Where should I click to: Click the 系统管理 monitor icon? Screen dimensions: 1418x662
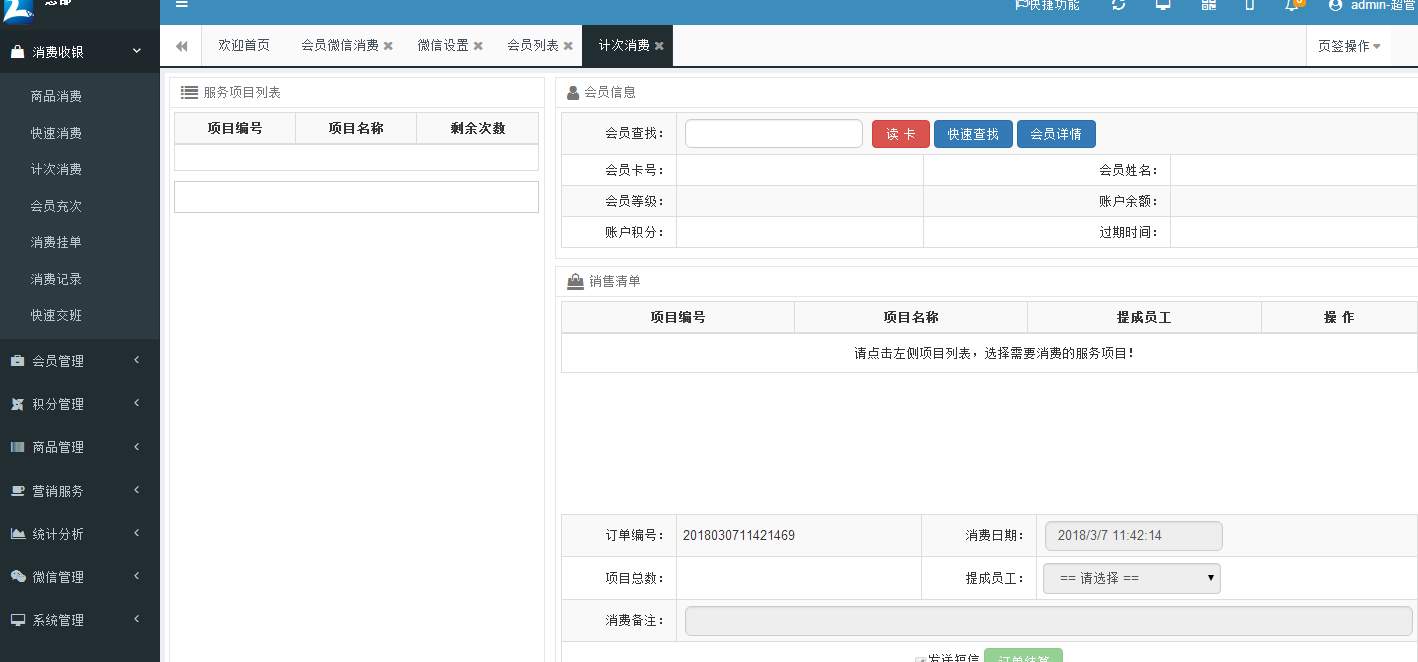click(x=17, y=620)
